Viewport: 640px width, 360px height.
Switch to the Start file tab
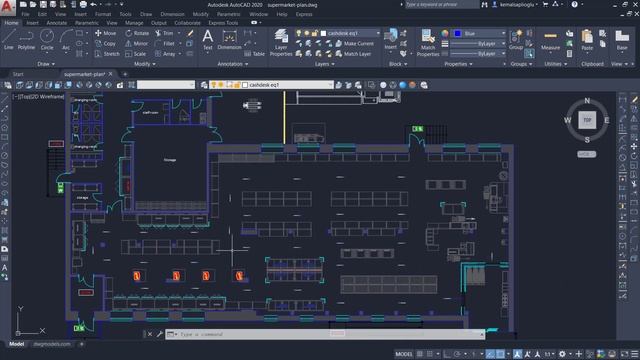[x=18, y=74]
